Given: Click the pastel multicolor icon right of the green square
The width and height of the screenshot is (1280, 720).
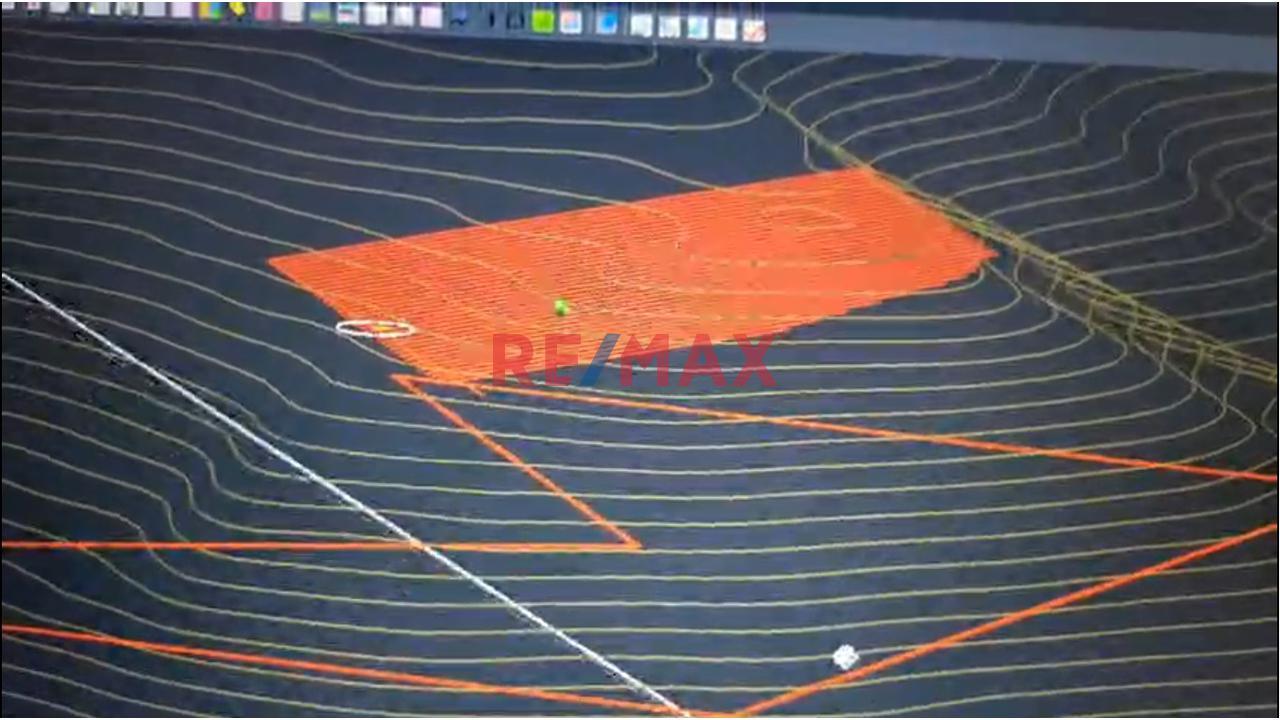Looking at the screenshot, I should (570, 21).
